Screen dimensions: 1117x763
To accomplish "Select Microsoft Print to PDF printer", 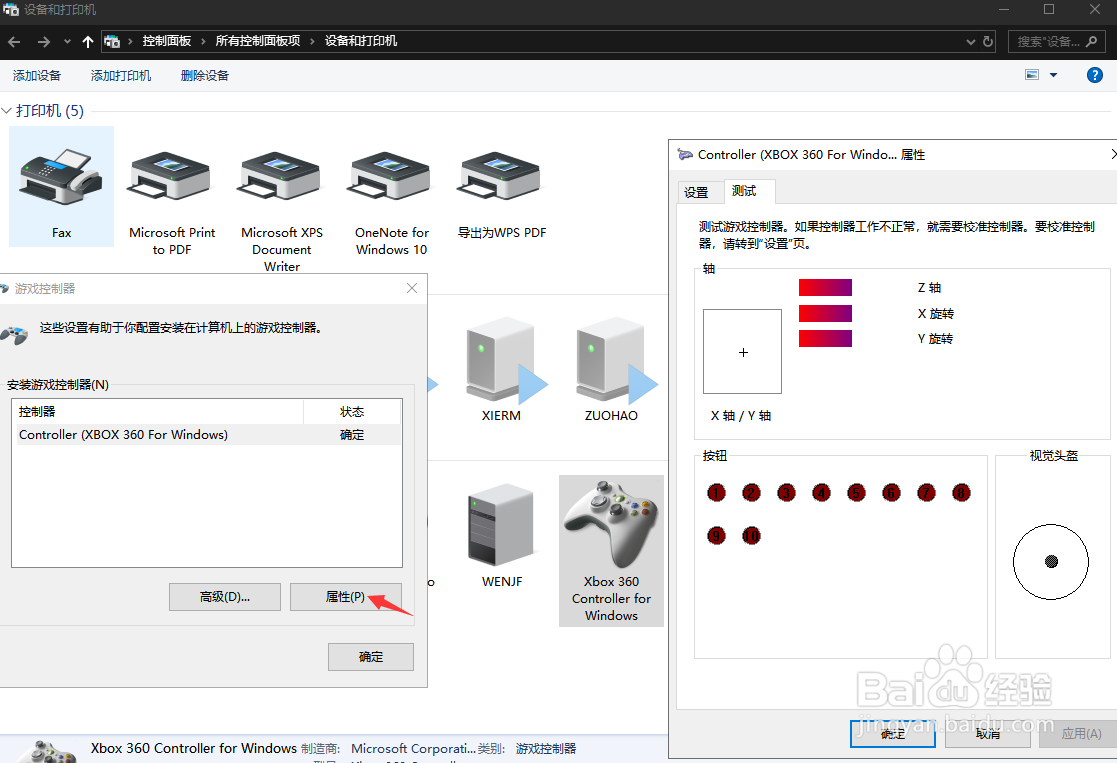I will (x=172, y=201).
